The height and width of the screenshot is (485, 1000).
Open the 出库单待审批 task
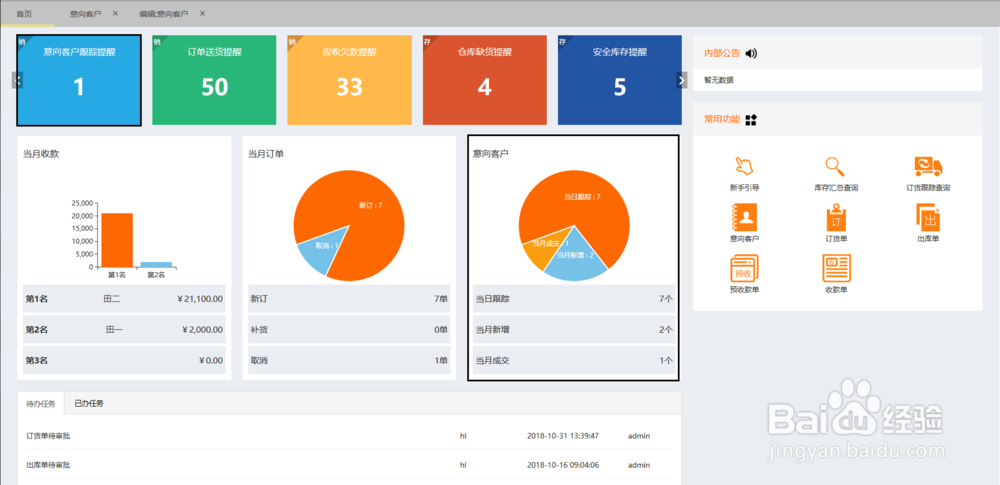tap(48, 465)
